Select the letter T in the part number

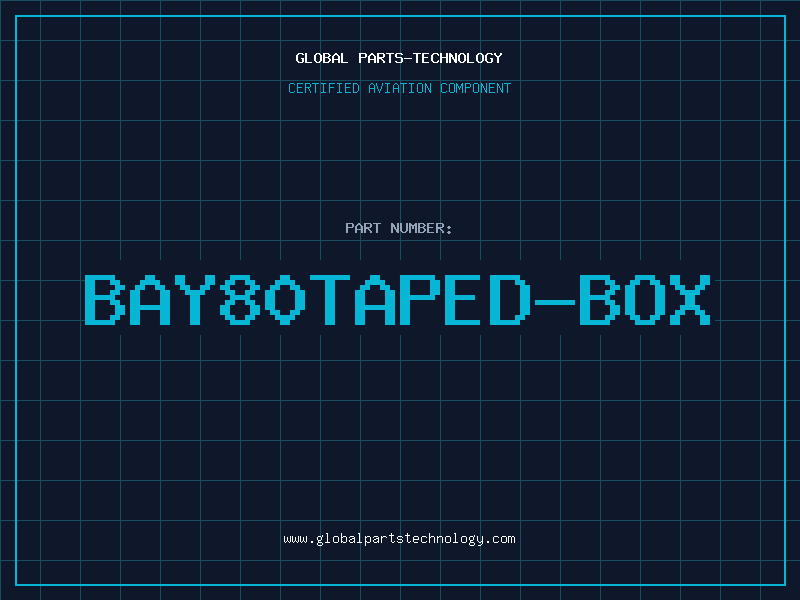(x=330, y=299)
